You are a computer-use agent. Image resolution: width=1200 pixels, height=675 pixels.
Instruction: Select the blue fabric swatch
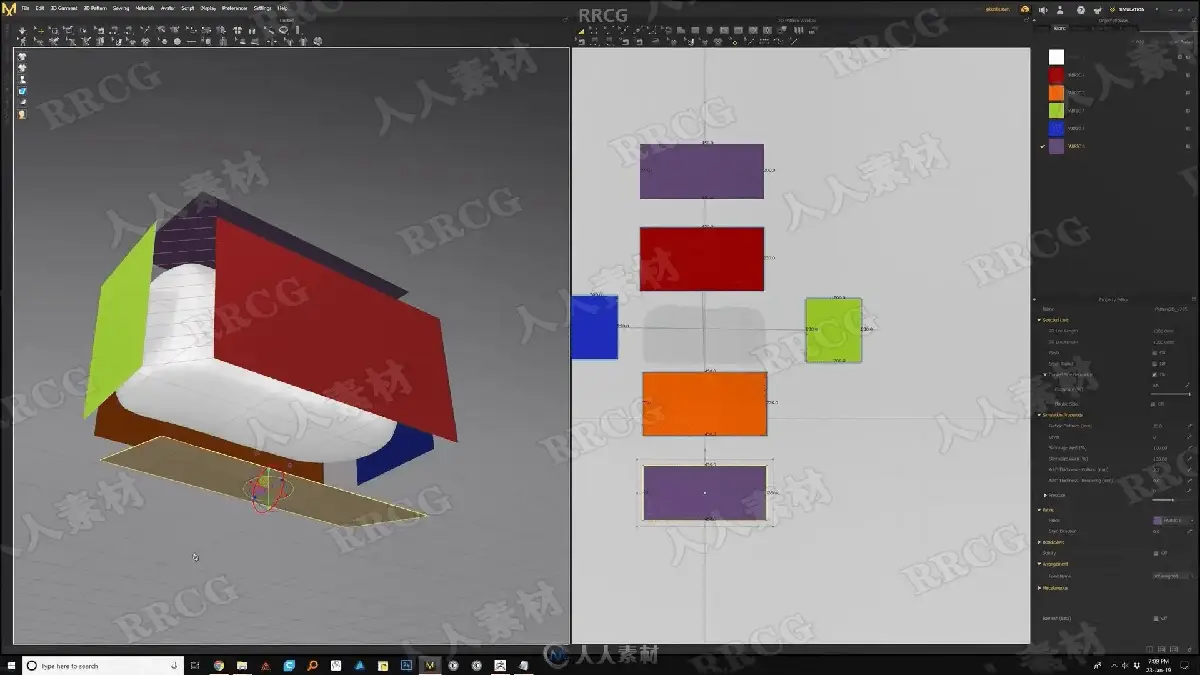tap(1056, 128)
